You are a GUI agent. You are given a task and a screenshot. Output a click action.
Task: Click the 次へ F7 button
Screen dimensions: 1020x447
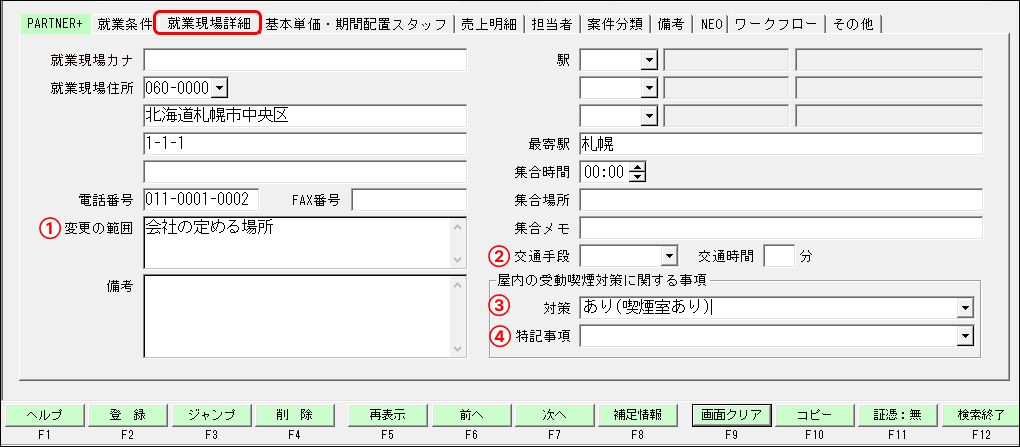point(554,415)
